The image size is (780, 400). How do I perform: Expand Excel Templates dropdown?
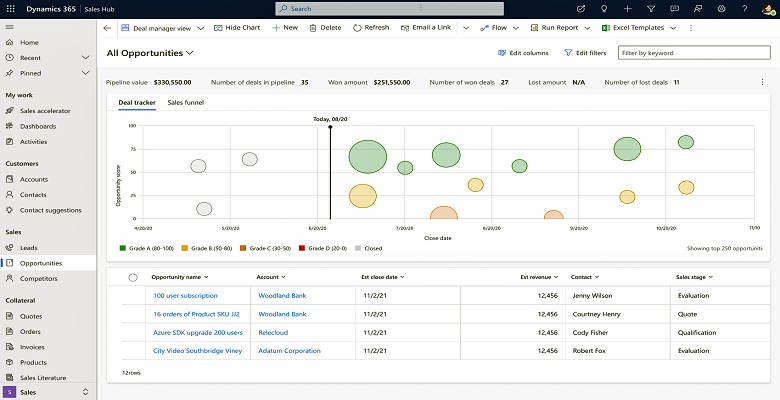coord(674,28)
